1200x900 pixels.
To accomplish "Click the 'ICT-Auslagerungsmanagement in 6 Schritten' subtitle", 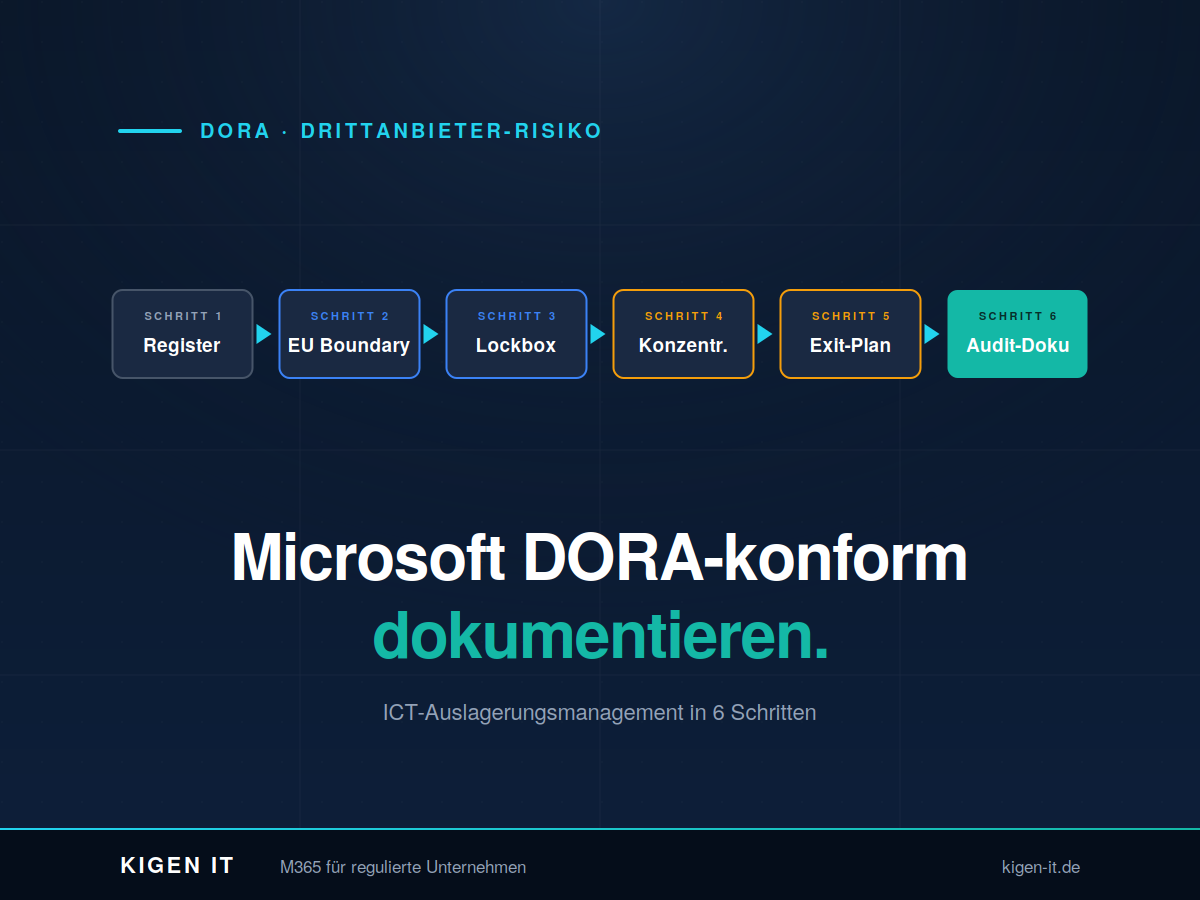I will pos(600,713).
